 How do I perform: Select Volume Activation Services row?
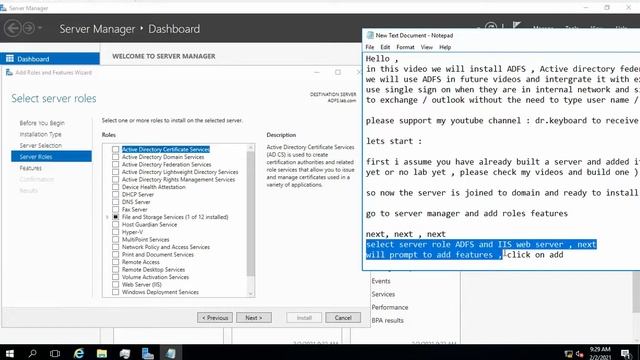pos(156,277)
